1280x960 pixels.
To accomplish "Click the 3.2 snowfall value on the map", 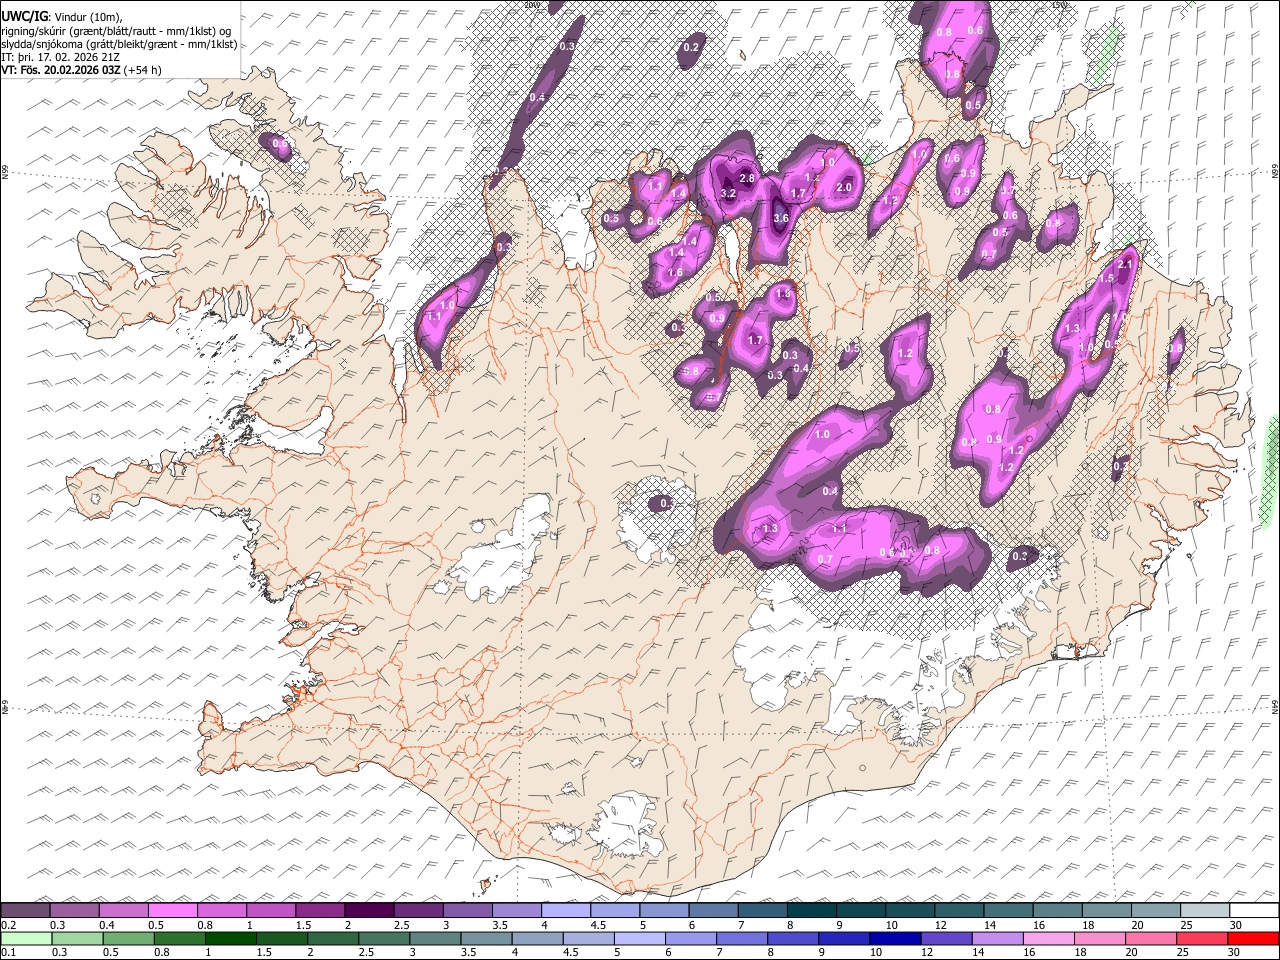I will click(x=728, y=193).
